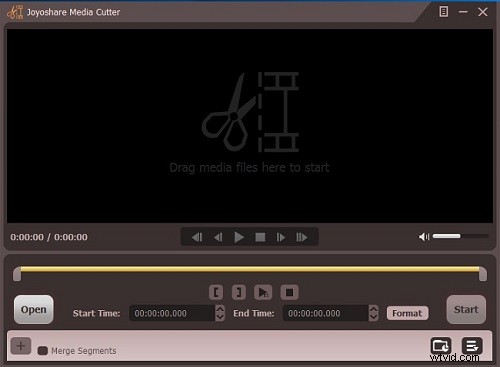
Task: Click the Start Time input field
Action: [172, 313]
